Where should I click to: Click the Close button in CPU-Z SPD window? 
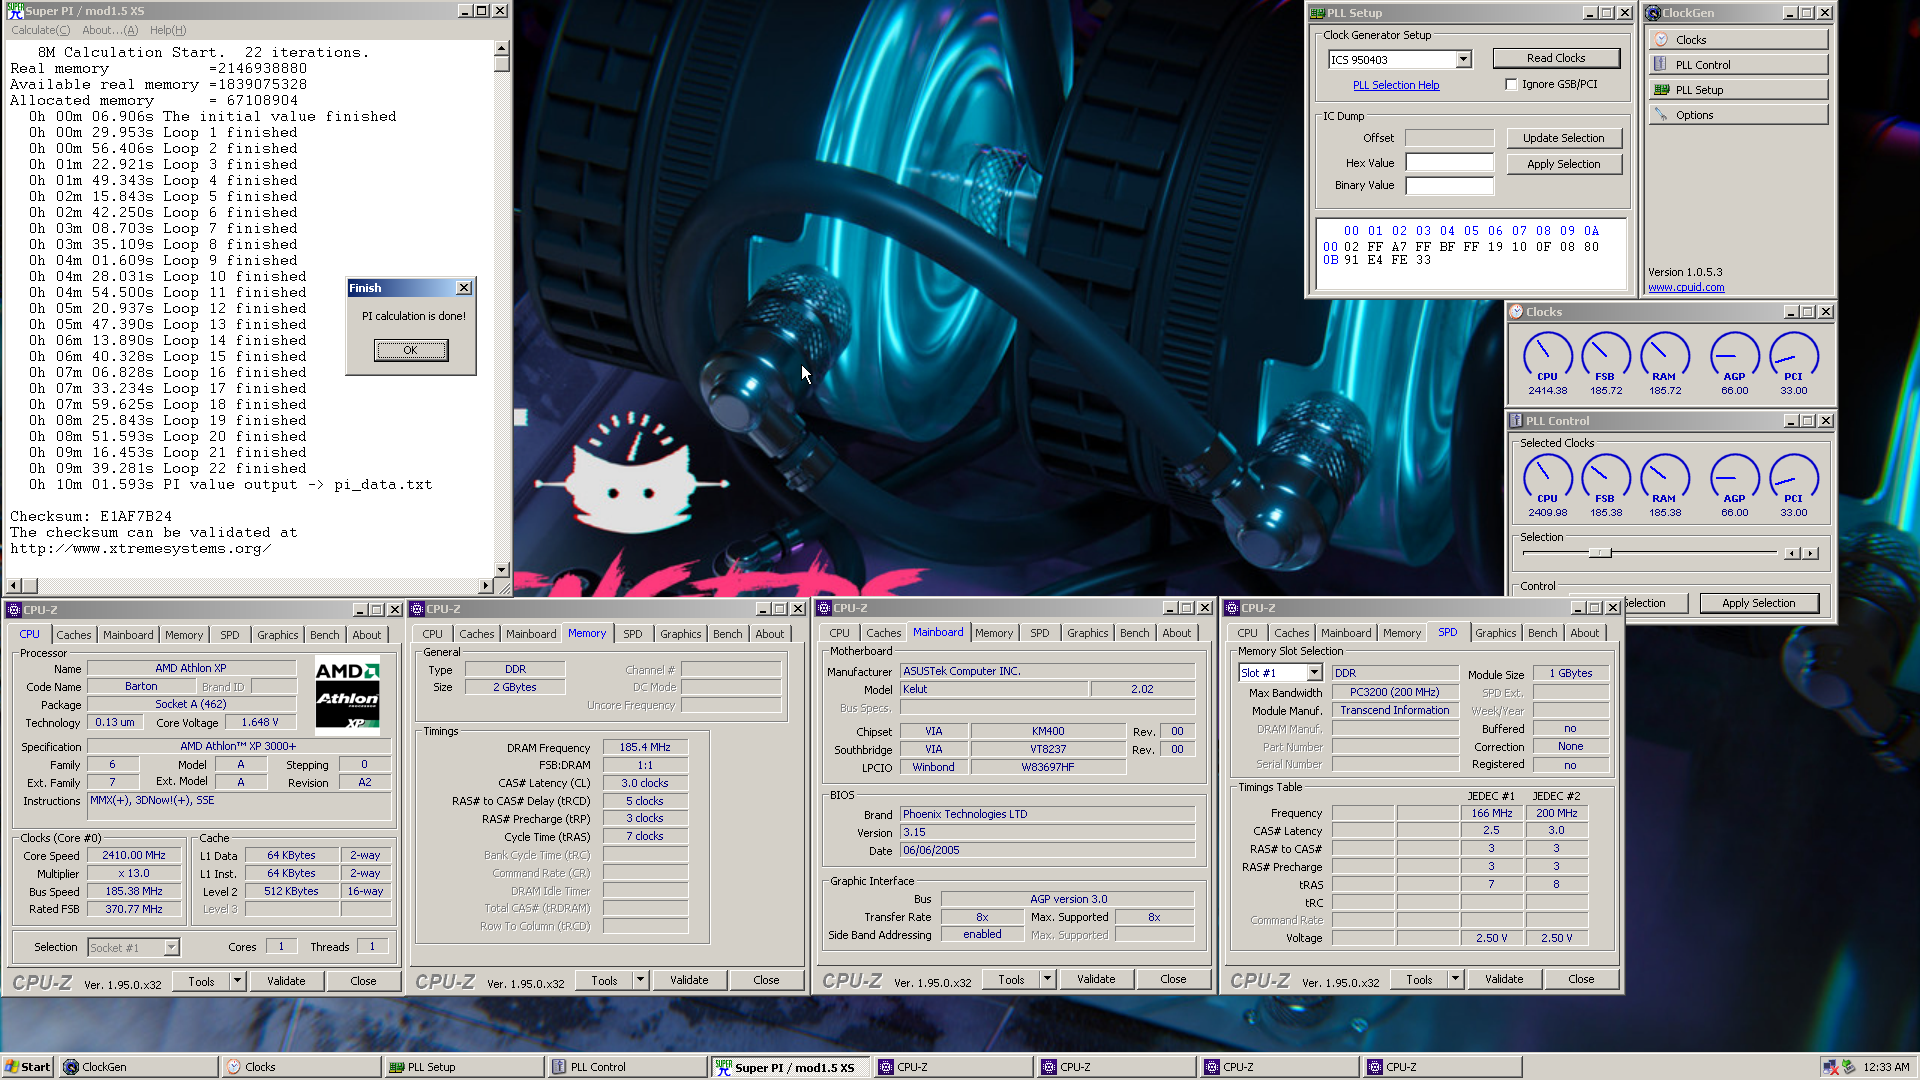[x=1581, y=979]
